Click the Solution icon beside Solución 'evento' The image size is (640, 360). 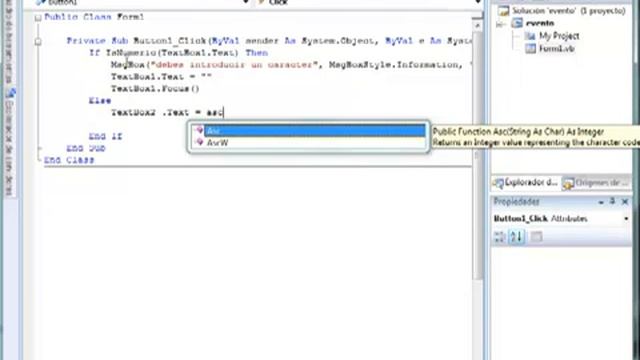pyautogui.click(x=504, y=11)
